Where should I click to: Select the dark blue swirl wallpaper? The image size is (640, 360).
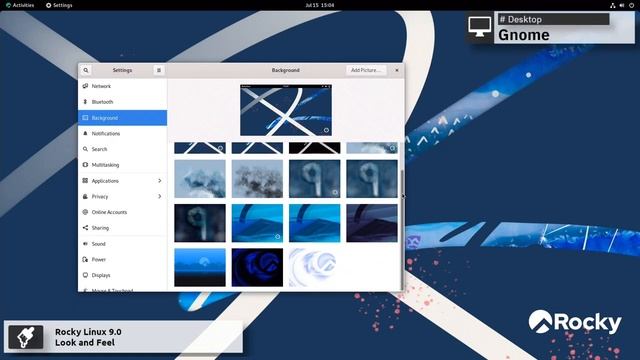pyautogui.click(x=257, y=267)
